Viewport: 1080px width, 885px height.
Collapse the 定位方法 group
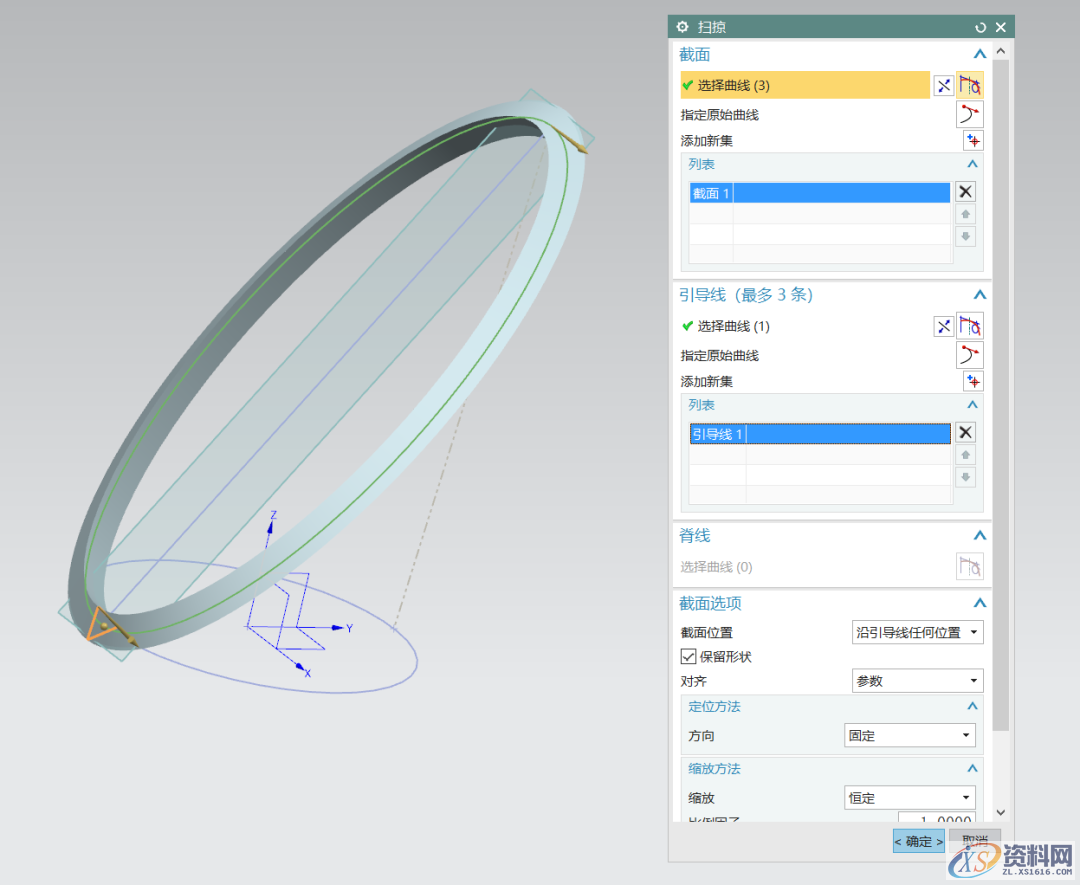coord(971,707)
